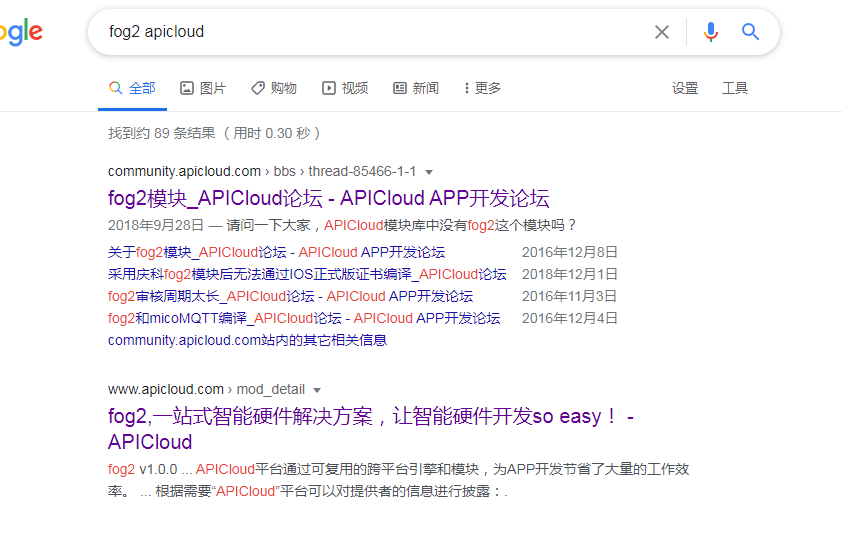This screenshot has width=842, height=534.
Task: Click the date 2016年12月4日
Action: (x=570, y=319)
